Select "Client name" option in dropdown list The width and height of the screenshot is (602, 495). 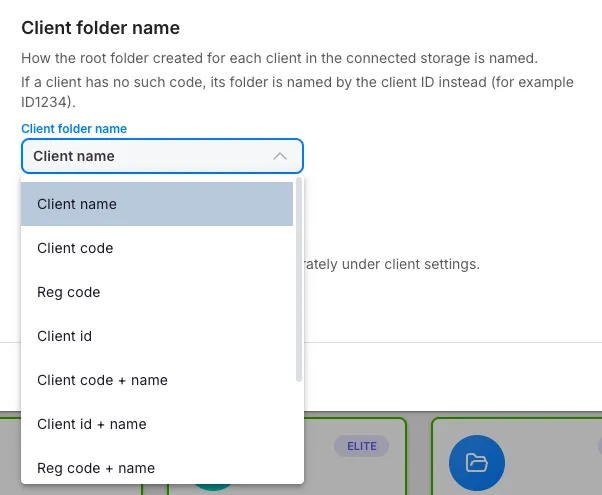[157, 204]
